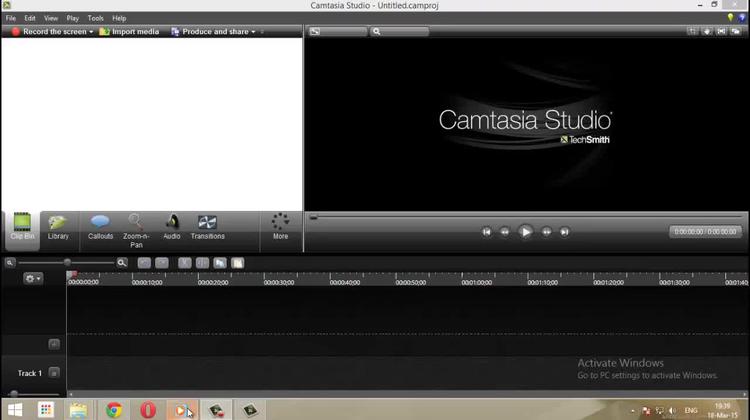This screenshot has height=420, width=750.
Task: Click the Undo button on timeline toolbar
Action: [144, 263]
